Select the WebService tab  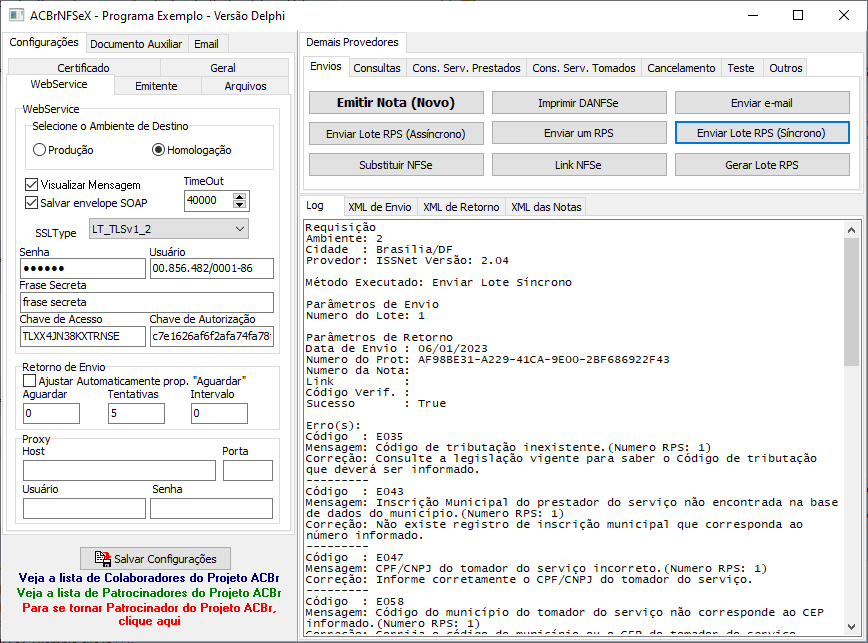click(x=59, y=84)
